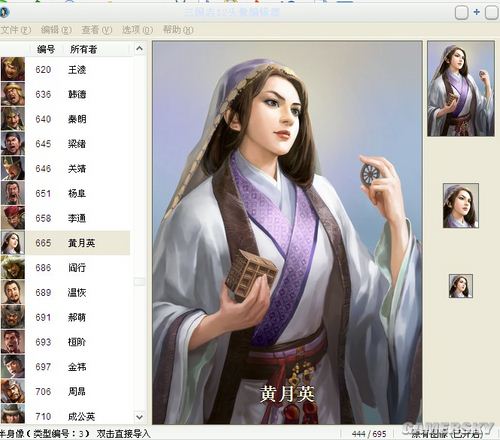Click list scrollbar up arrow
The width and height of the screenshot is (500, 440).
(x=140, y=49)
